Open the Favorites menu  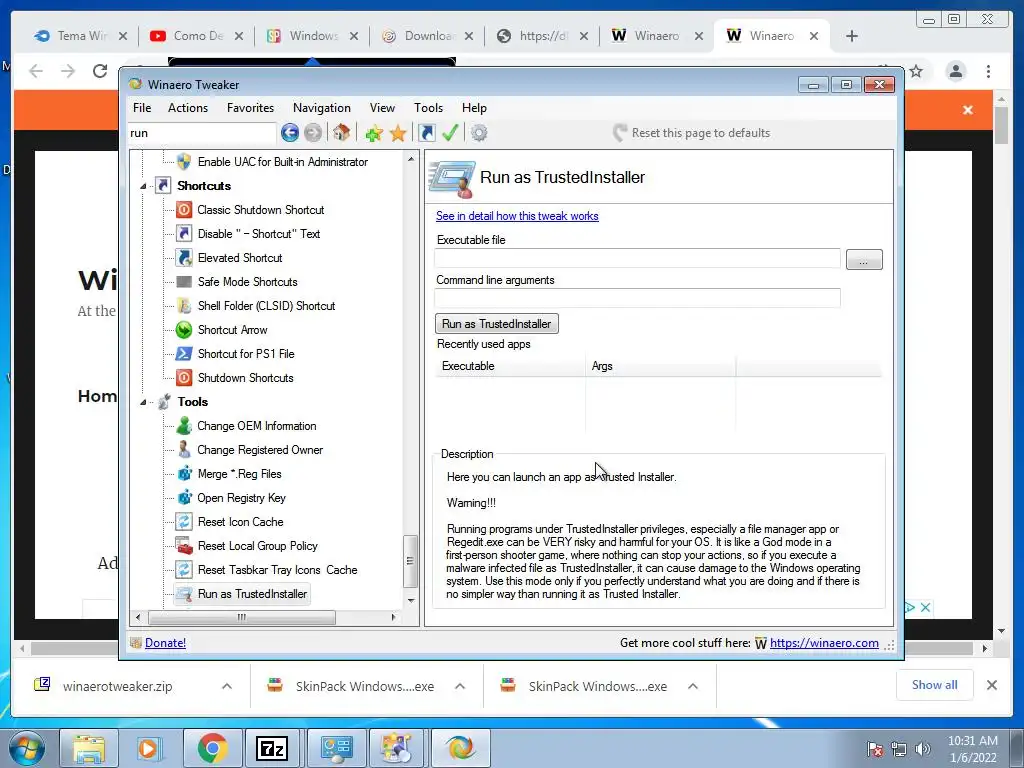click(250, 108)
